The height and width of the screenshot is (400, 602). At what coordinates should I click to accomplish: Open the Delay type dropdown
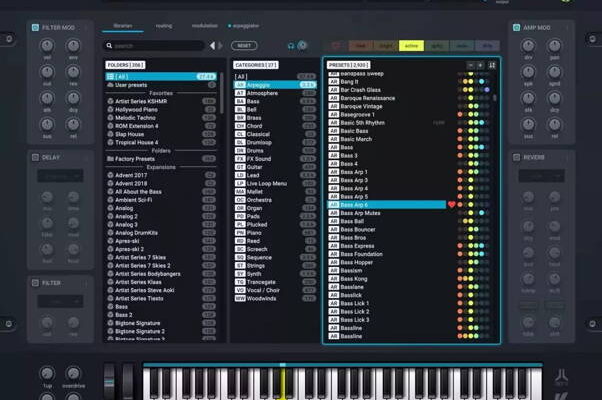[59, 176]
